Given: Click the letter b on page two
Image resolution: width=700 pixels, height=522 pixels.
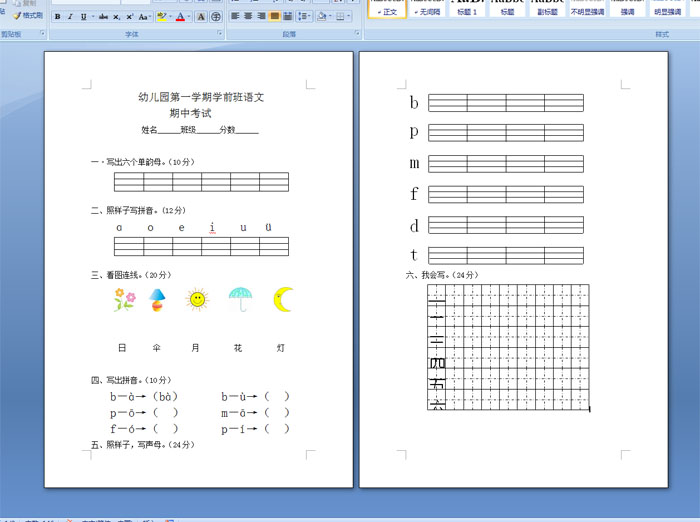Looking at the screenshot, I should coord(414,103).
